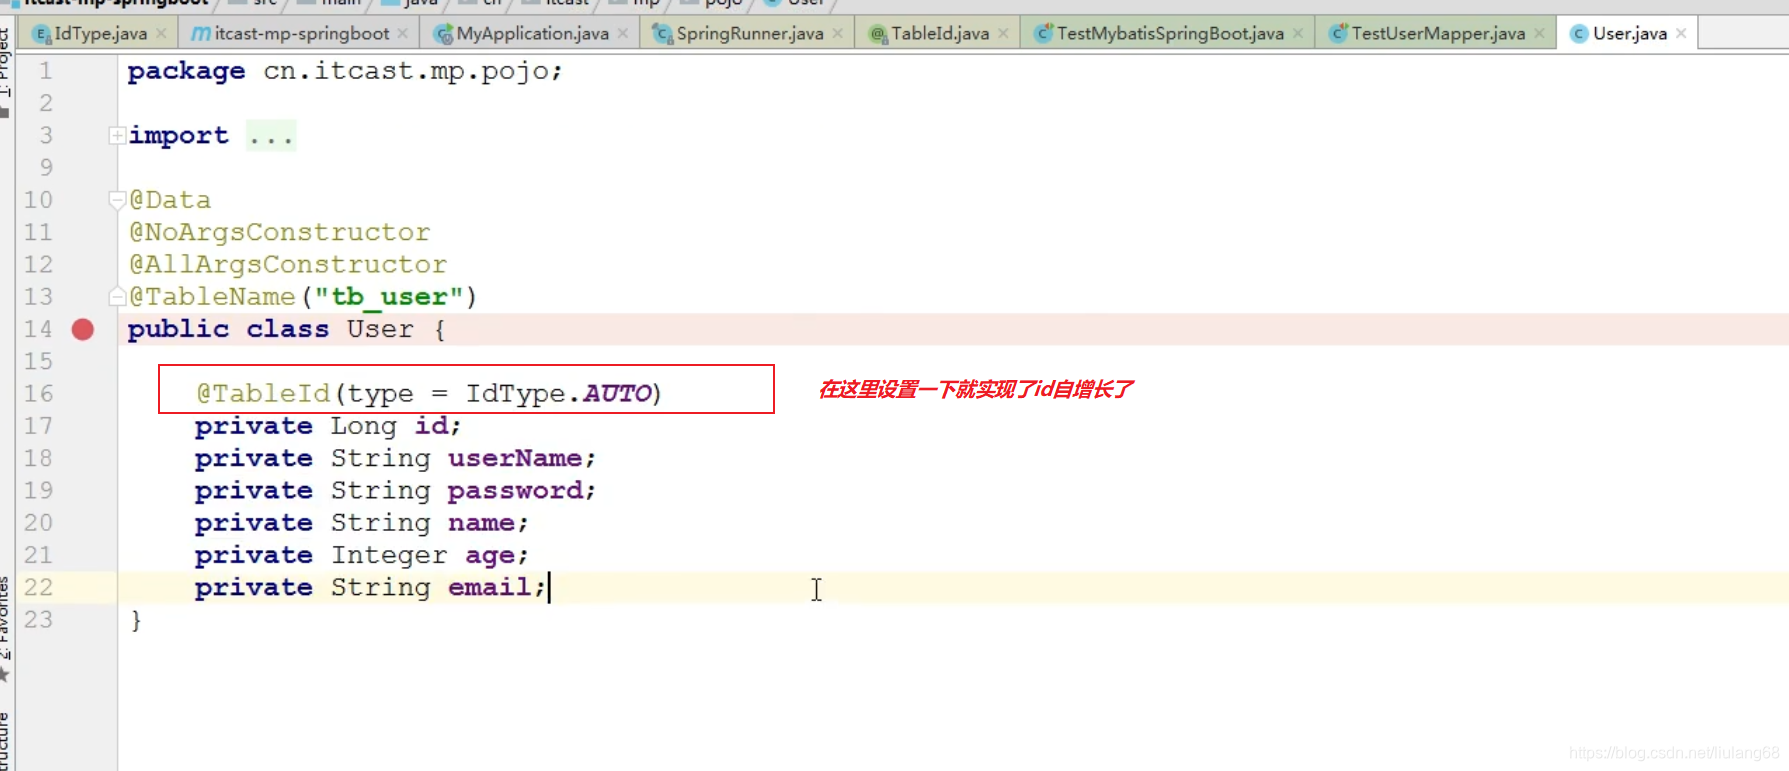Viewport: 1789px width, 771px height.
Task: Click line number 16 in gutter
Action: pos(38,393)
